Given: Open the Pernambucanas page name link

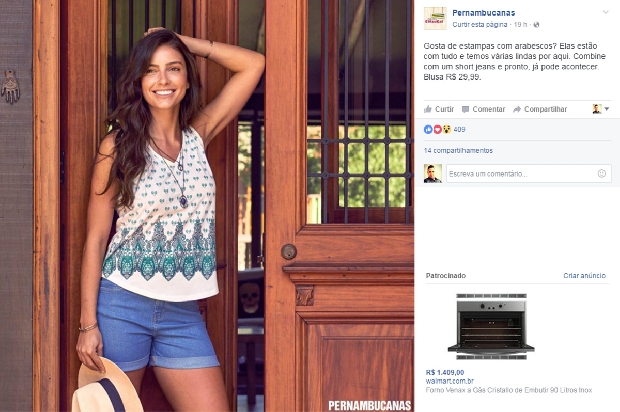Looking at the screenshot, I should (x=484, y=13).
